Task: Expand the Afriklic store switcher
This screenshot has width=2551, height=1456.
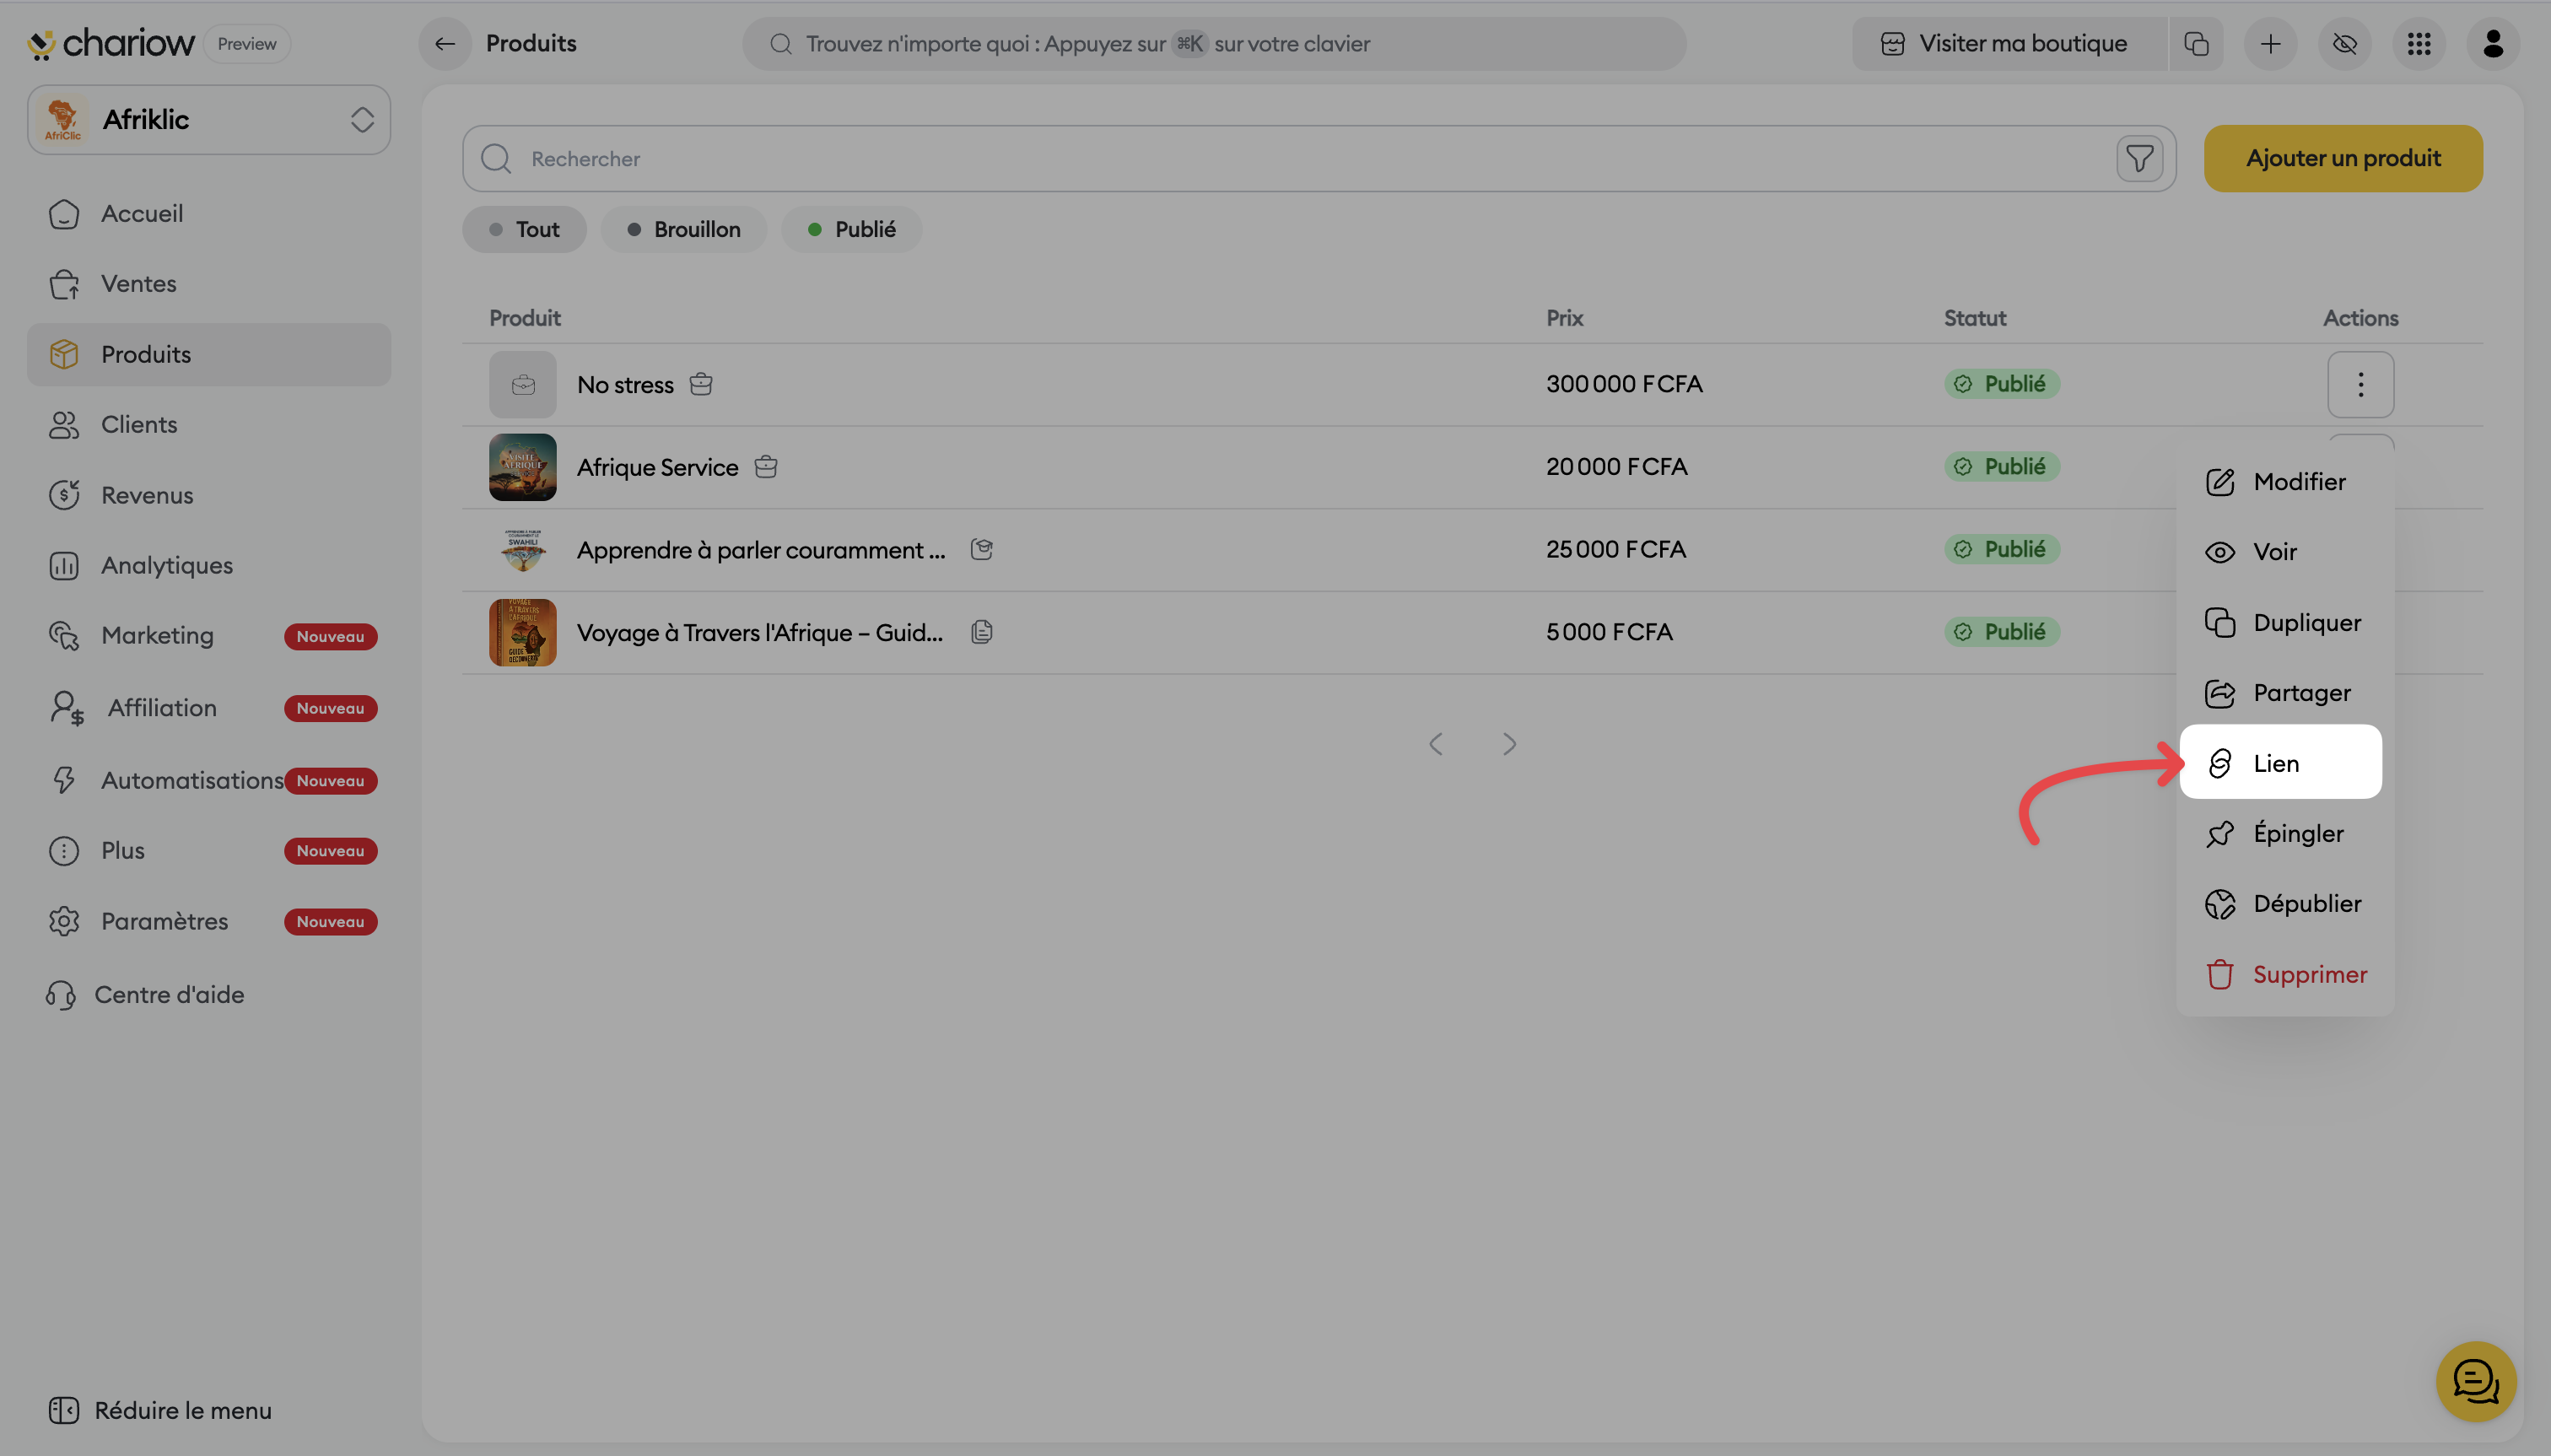Action: click(209, 120)
